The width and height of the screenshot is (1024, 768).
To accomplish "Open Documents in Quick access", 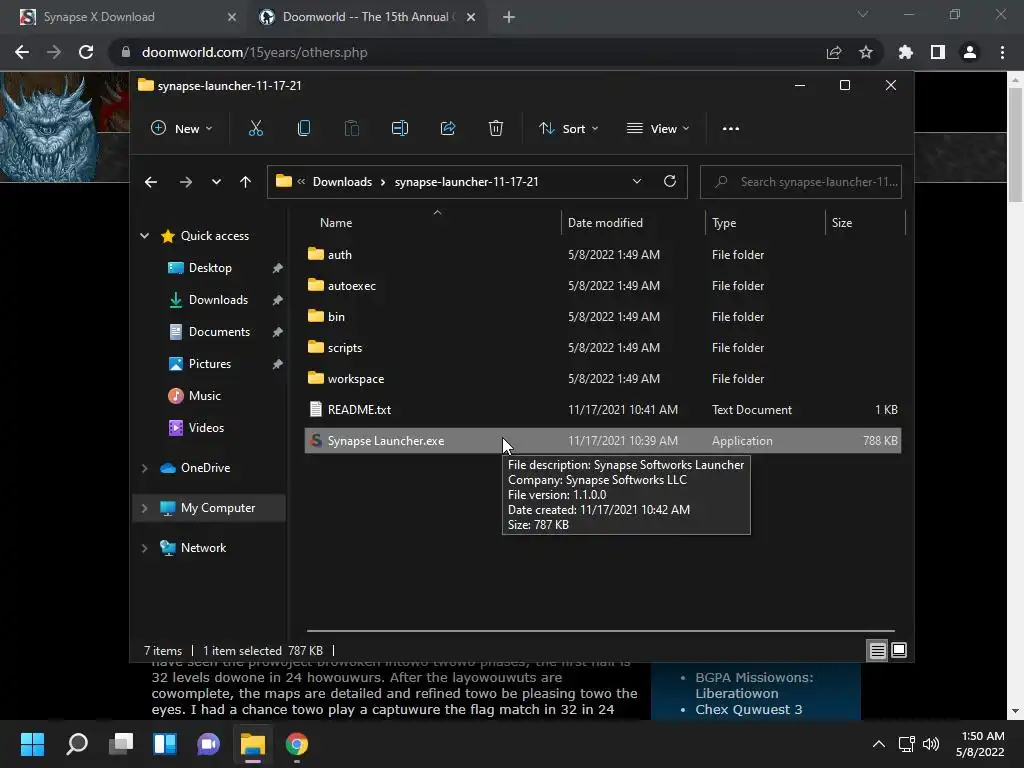I will click(219, 332).
